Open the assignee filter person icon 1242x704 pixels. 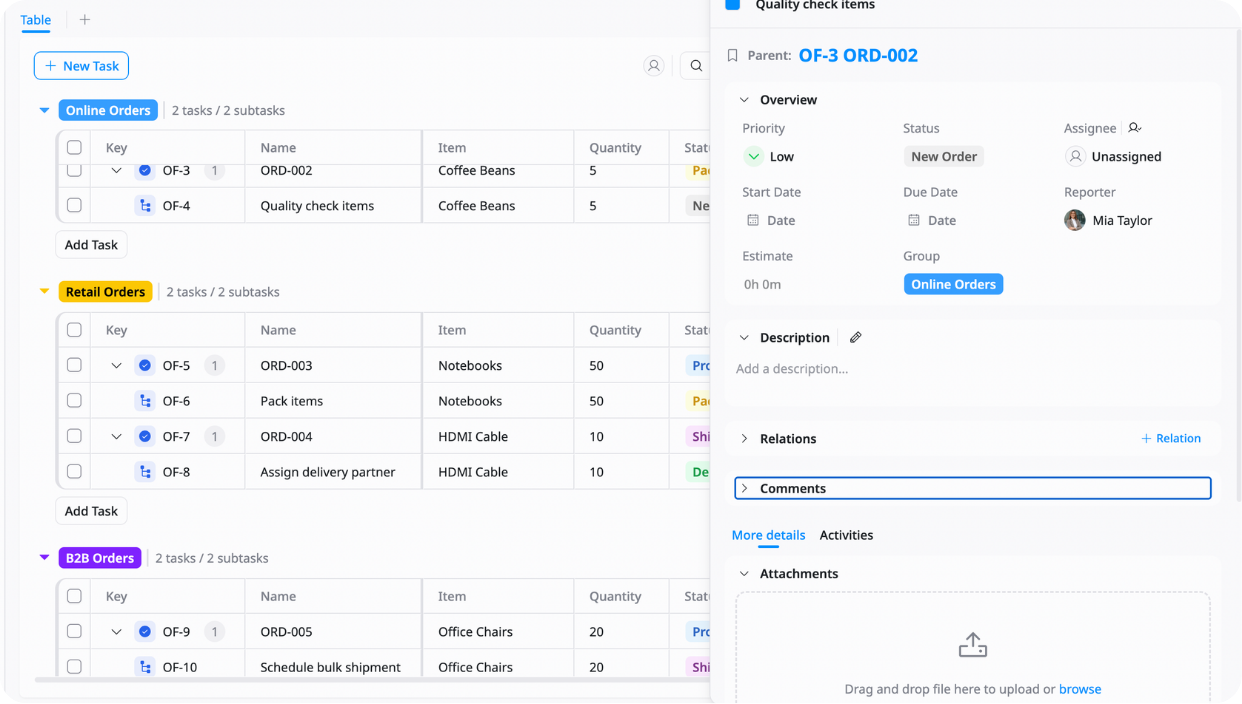tap(654, 66)
